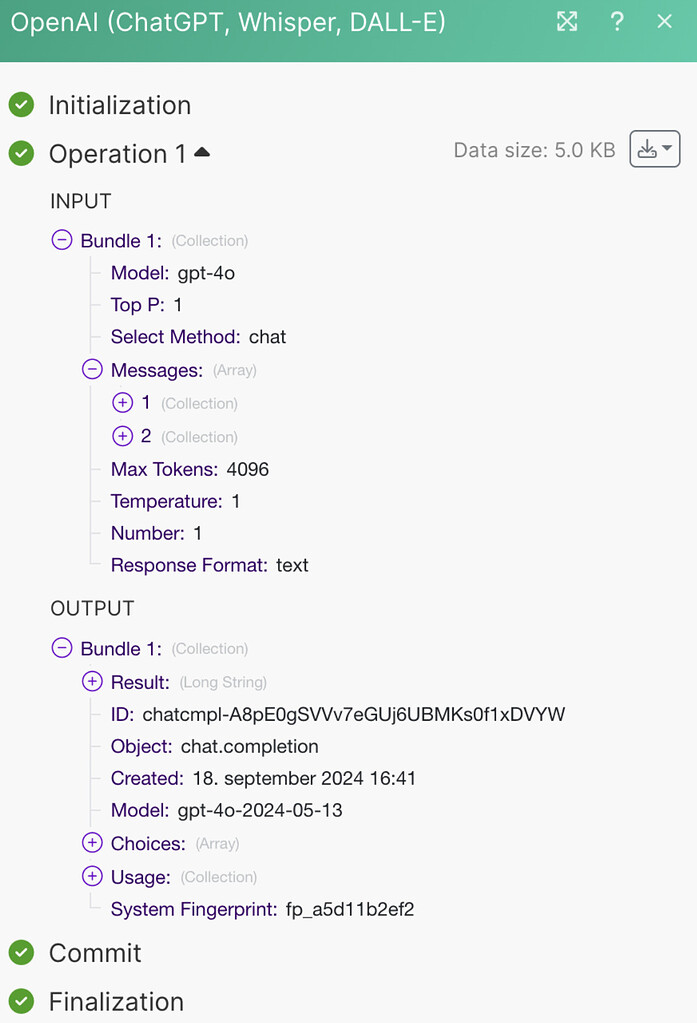697x1023 pixels.
Task: Expand message 1 collection
Action: 122,402
